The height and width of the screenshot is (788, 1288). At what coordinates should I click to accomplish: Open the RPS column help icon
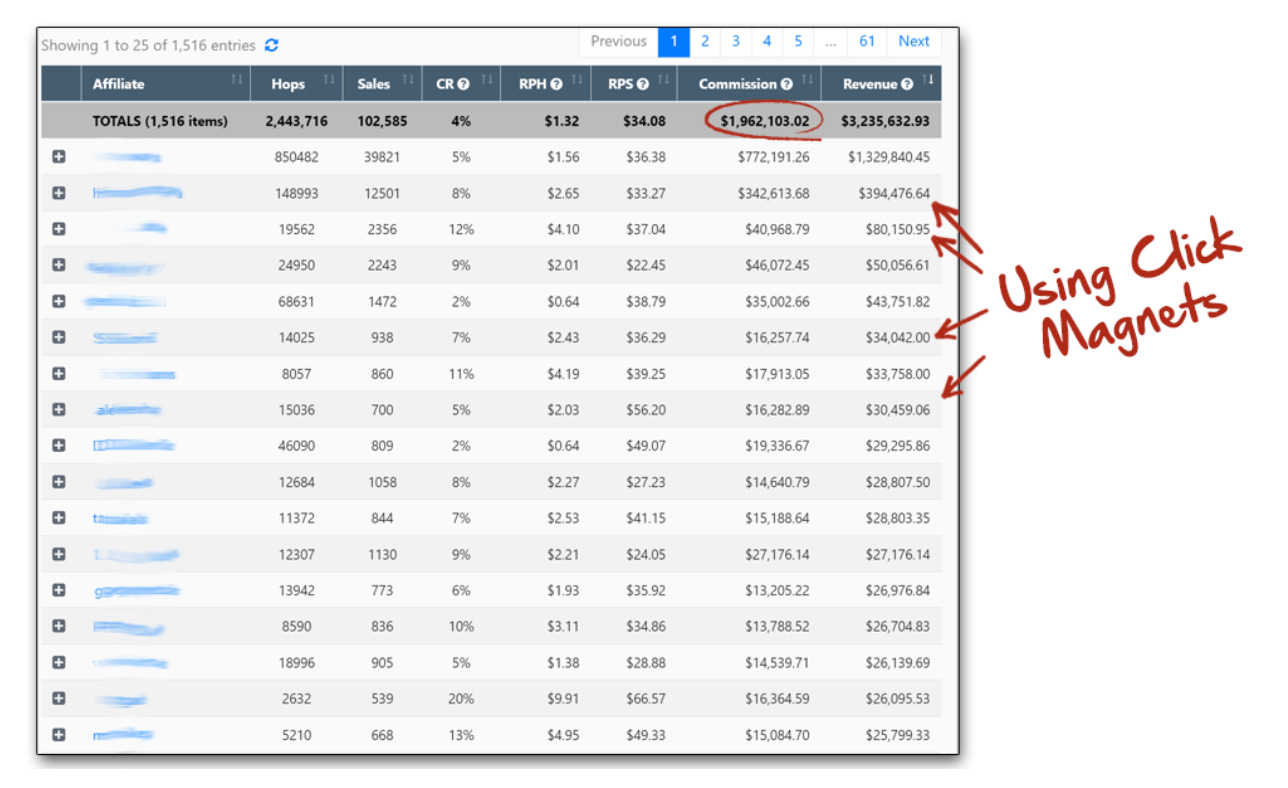643,84
